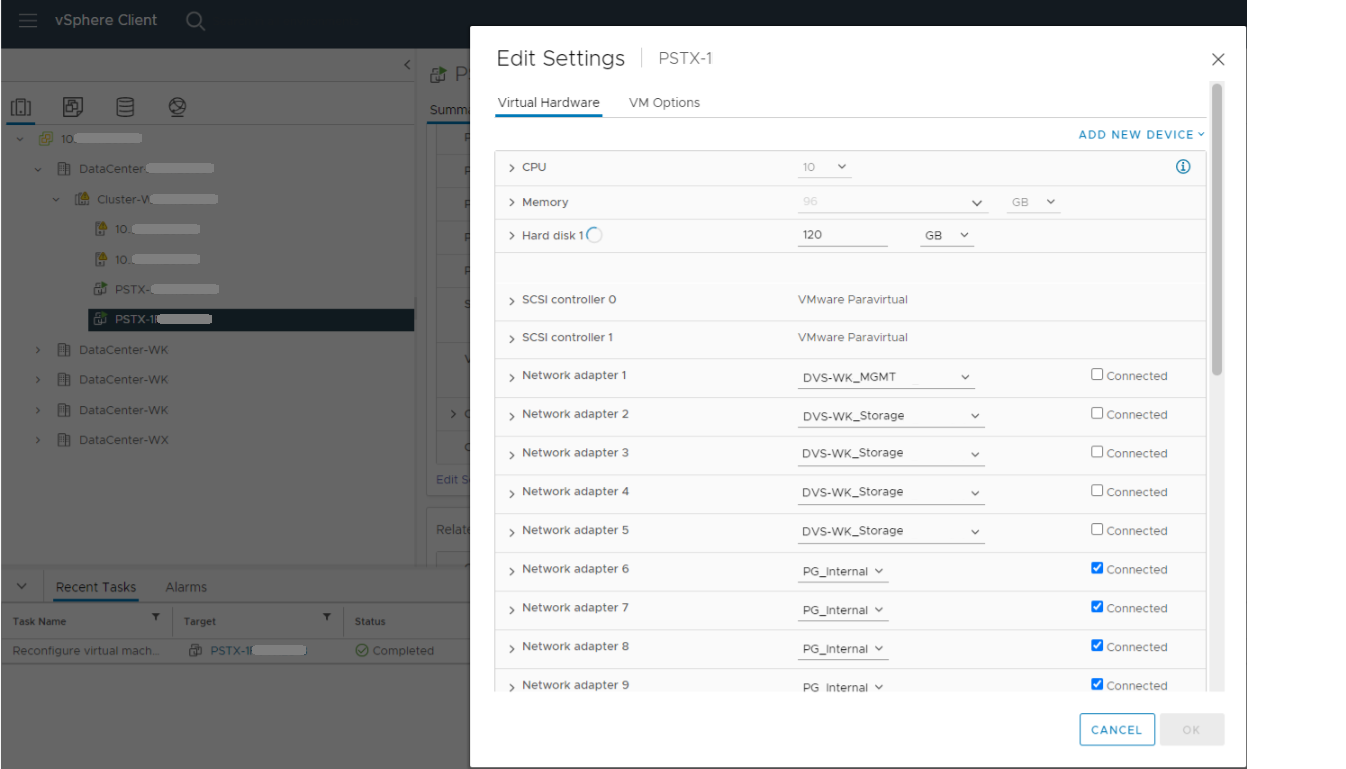1346x769 pixels.
Task: Switch to VMs and Templates inventory view
Action: tap(72, 106)
